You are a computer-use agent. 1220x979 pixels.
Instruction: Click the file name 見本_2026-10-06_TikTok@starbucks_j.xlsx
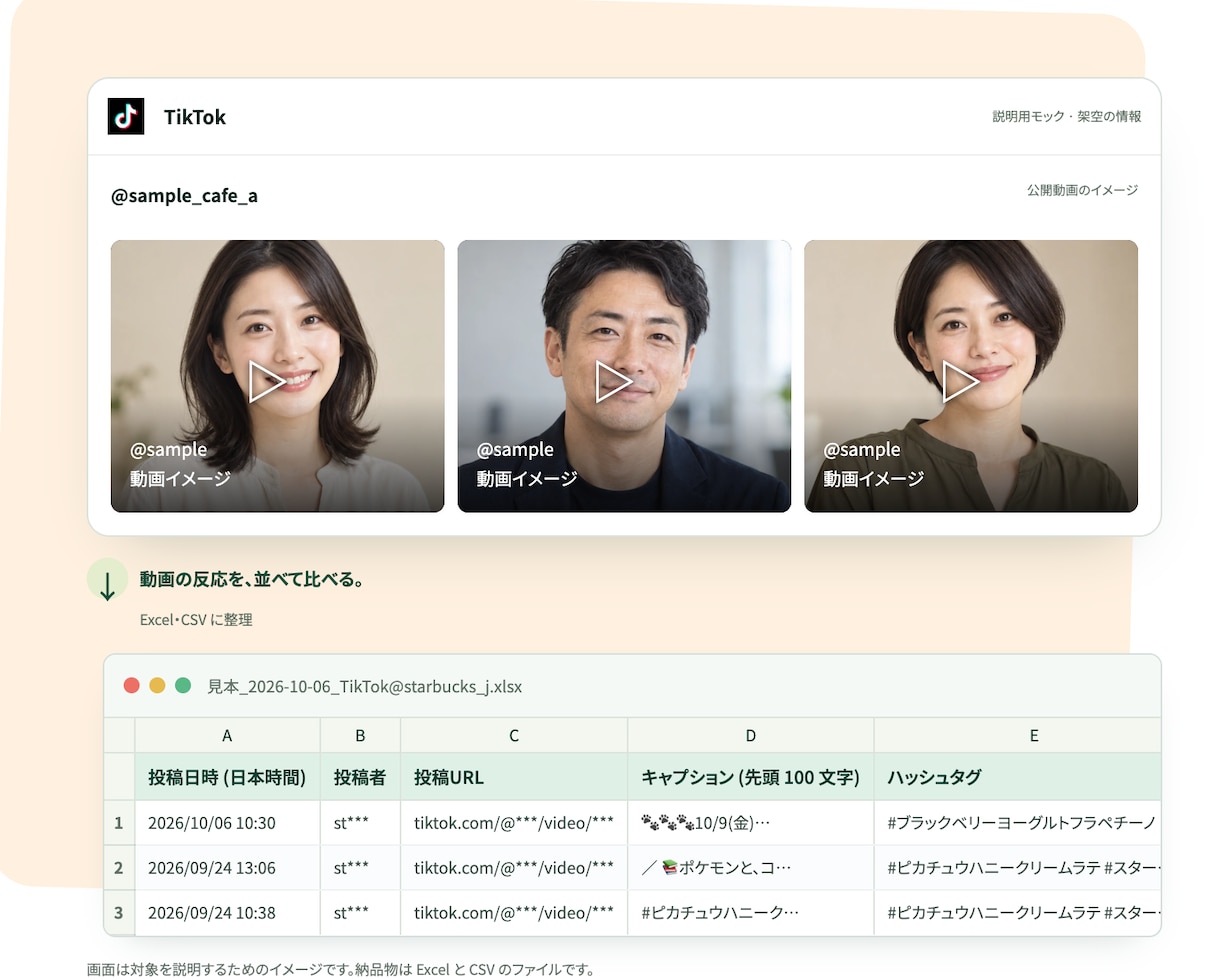(364, 686)
